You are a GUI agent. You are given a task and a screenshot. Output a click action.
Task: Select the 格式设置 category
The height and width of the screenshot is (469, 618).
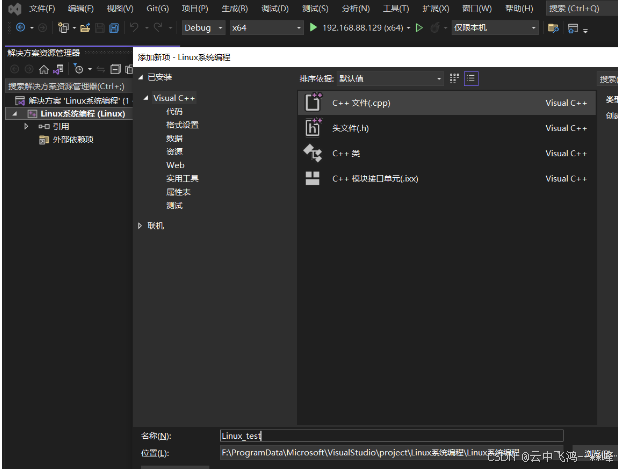coord(182,125)
